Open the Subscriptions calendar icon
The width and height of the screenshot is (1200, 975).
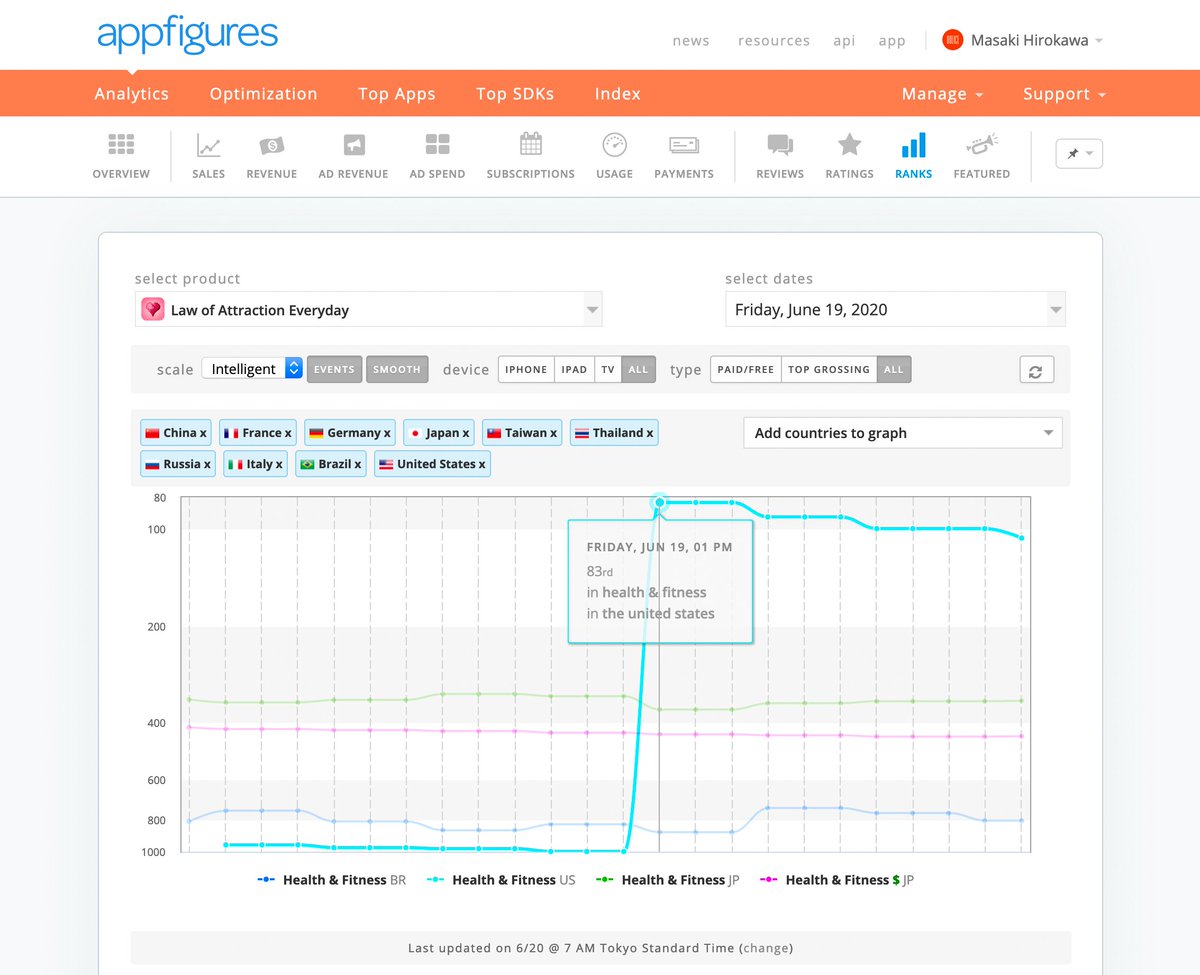pyautogui.click(x=531, y=145)
